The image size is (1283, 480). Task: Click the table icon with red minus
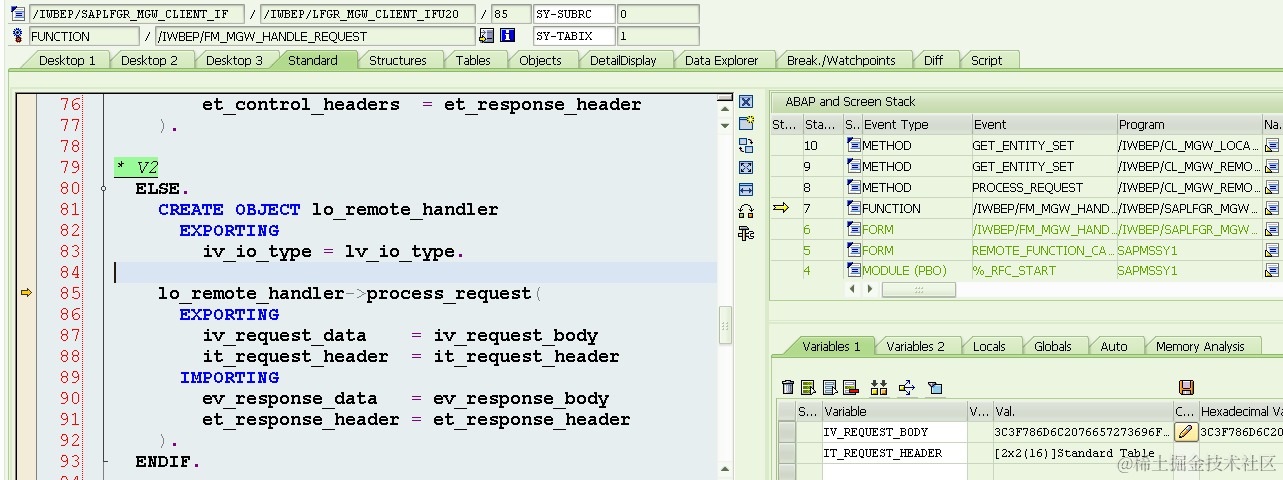click(x=851, y=388)
